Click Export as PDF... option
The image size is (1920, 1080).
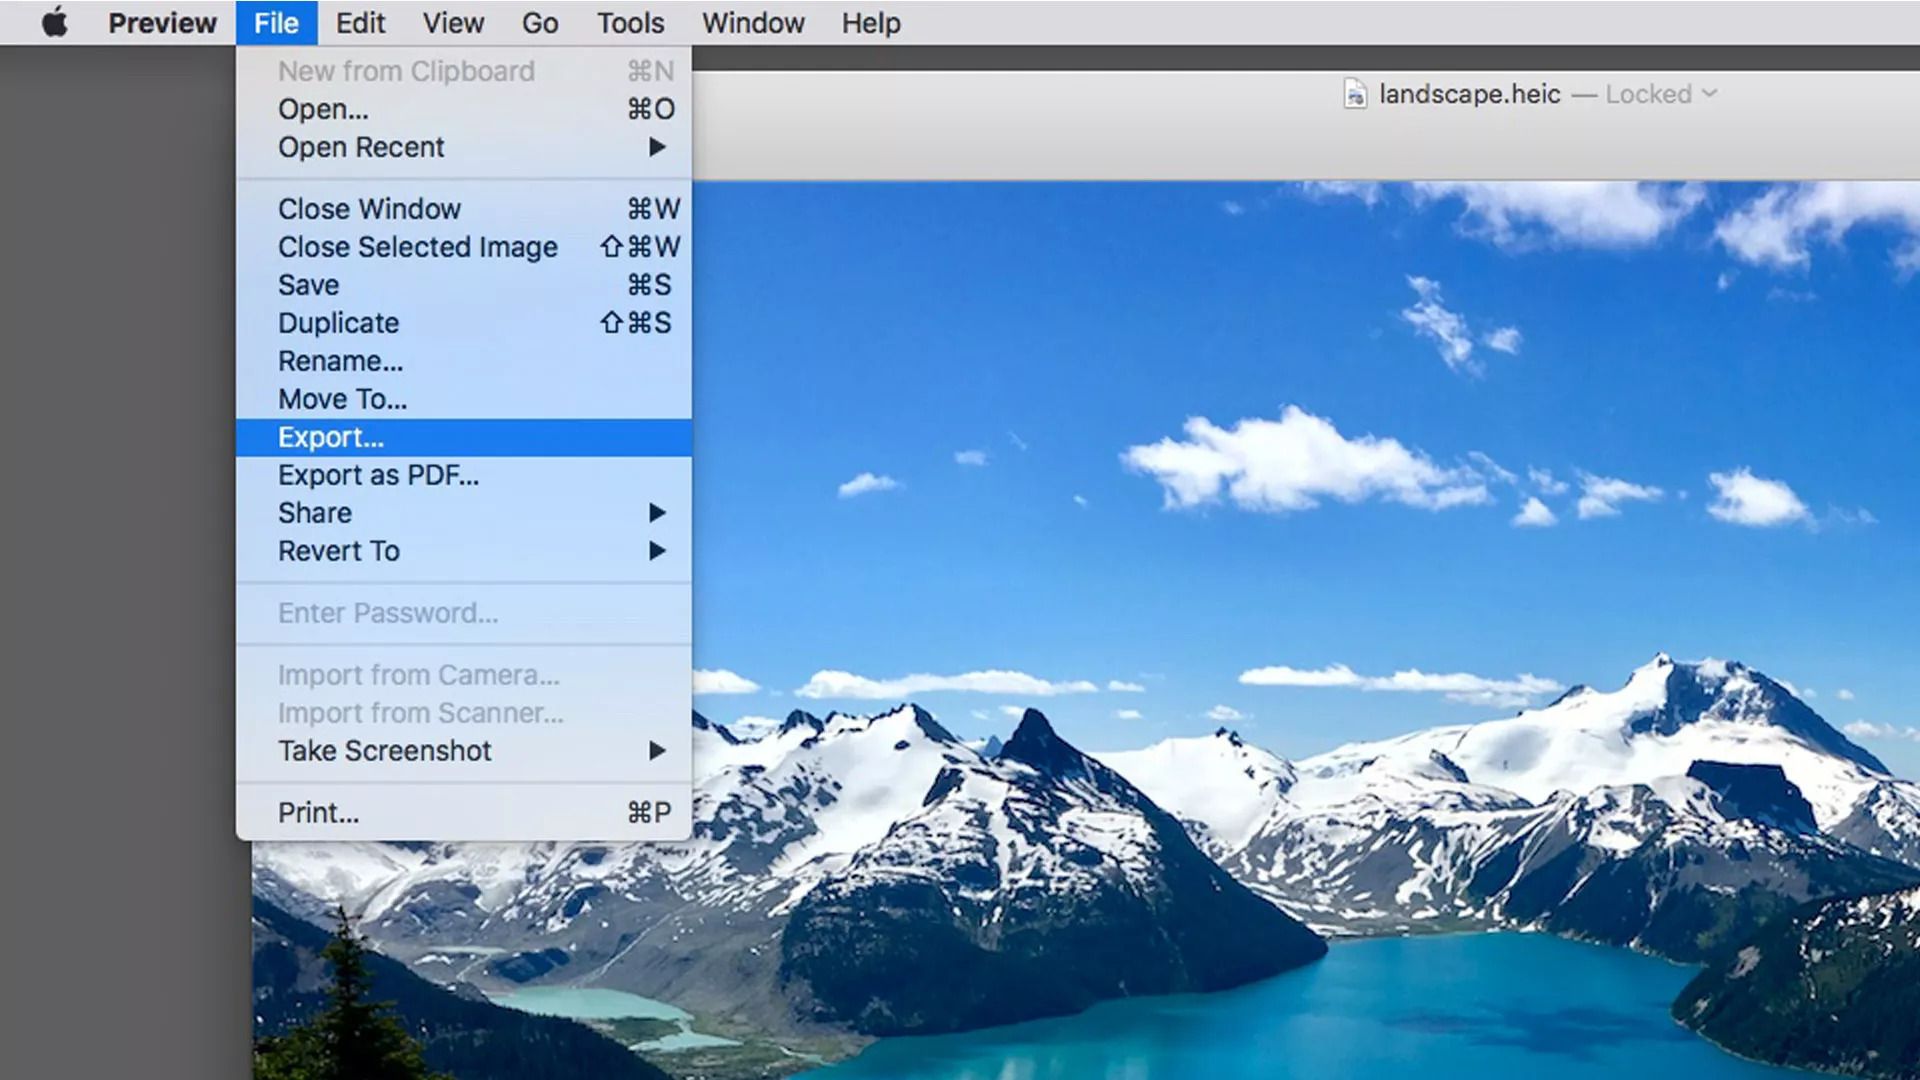(377, 473)
